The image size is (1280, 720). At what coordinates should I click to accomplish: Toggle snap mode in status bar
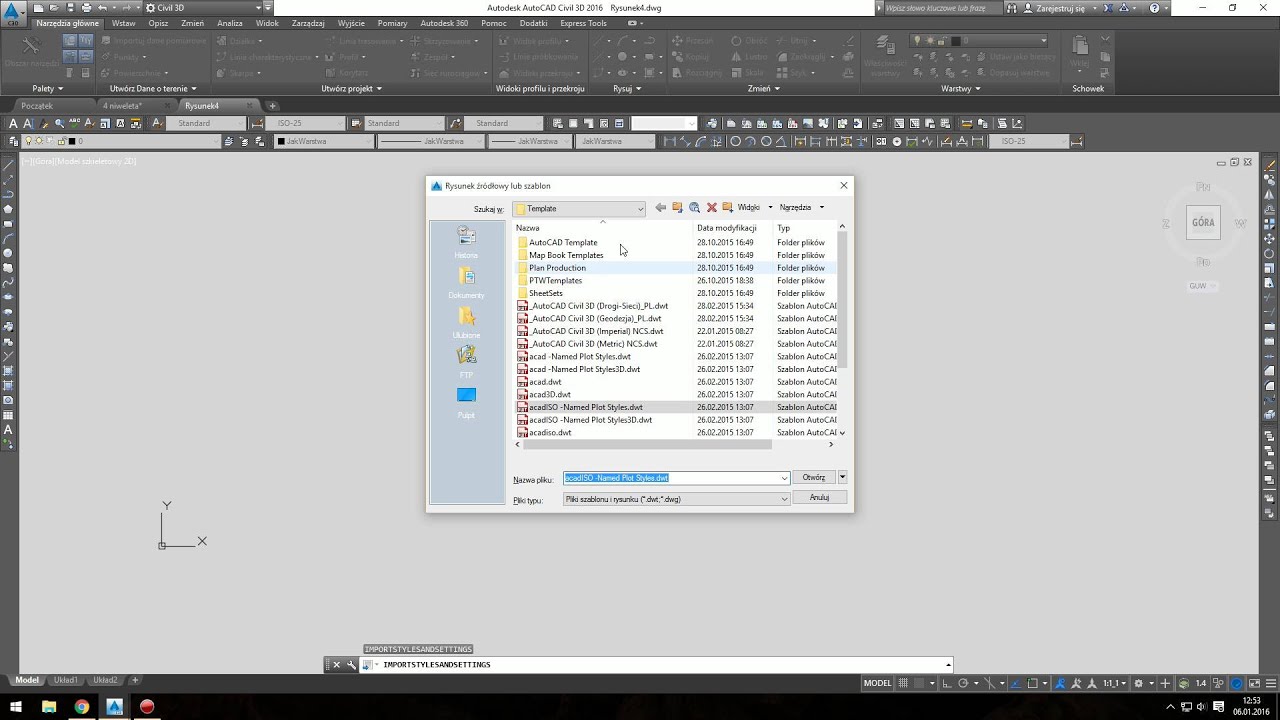(x=920, y=683)
